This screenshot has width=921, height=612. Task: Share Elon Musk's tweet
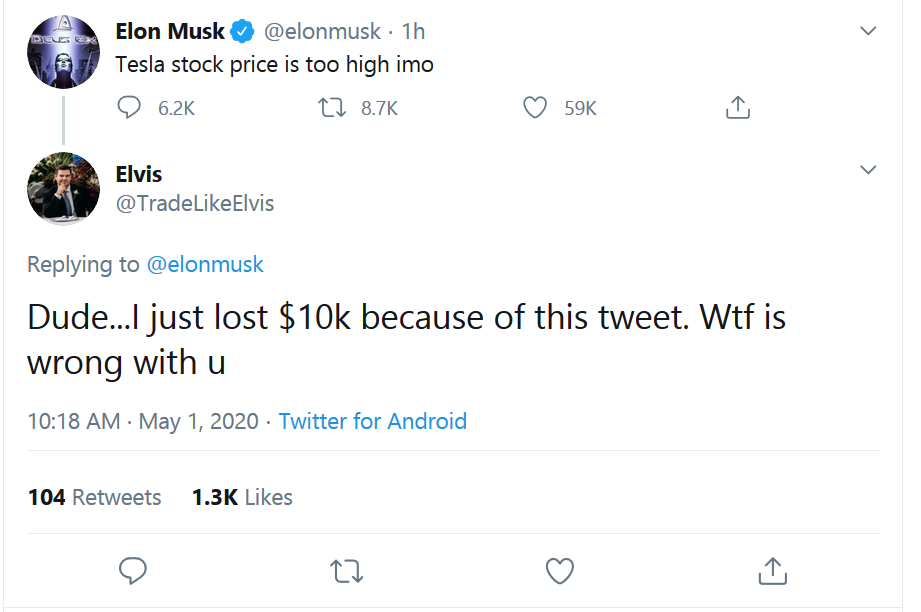pyautogui.click(x=738, y=106)
